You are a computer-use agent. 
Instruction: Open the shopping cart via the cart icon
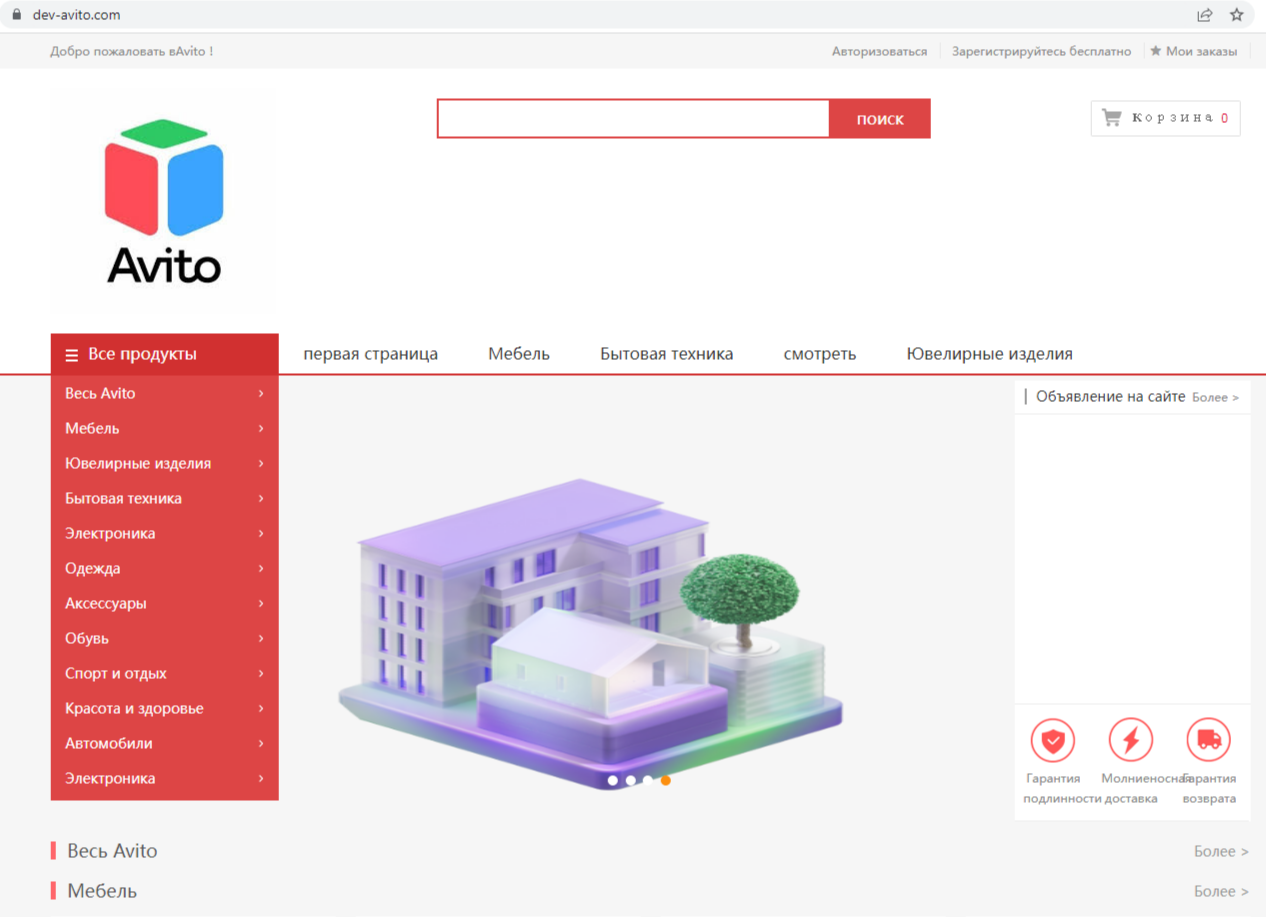1112,117
